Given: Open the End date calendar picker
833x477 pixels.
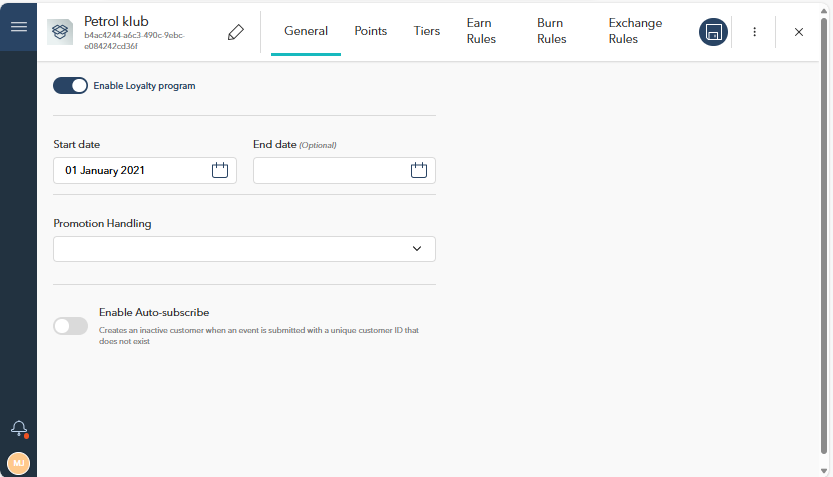Looking at the screenshot, I should [419, 170].
